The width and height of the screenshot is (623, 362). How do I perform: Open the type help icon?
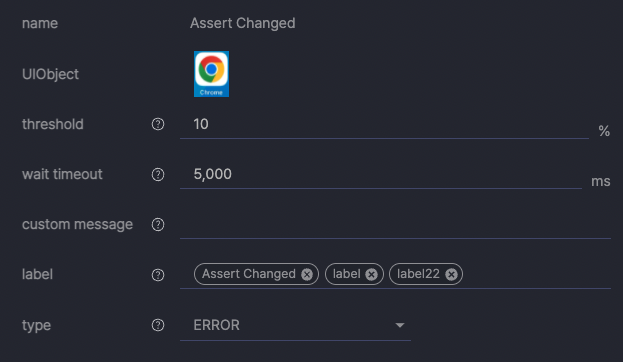(158, 325)
